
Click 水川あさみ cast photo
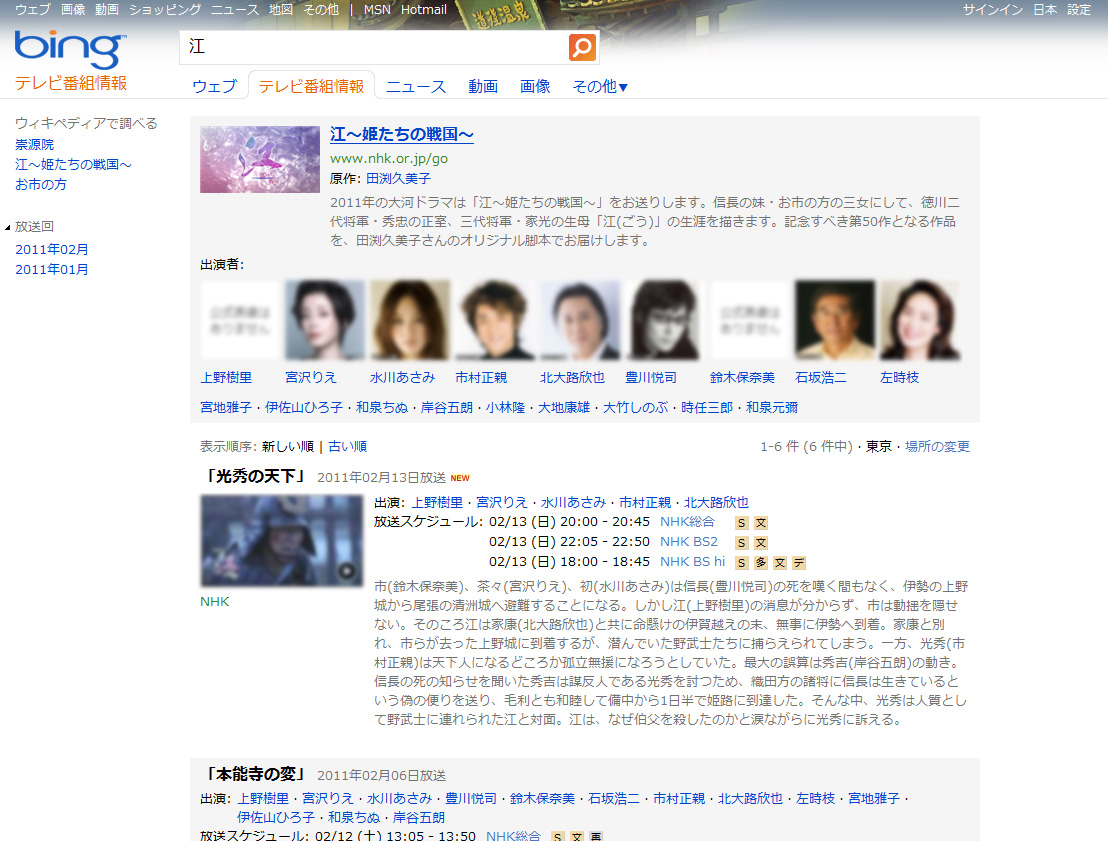(410, 320)
